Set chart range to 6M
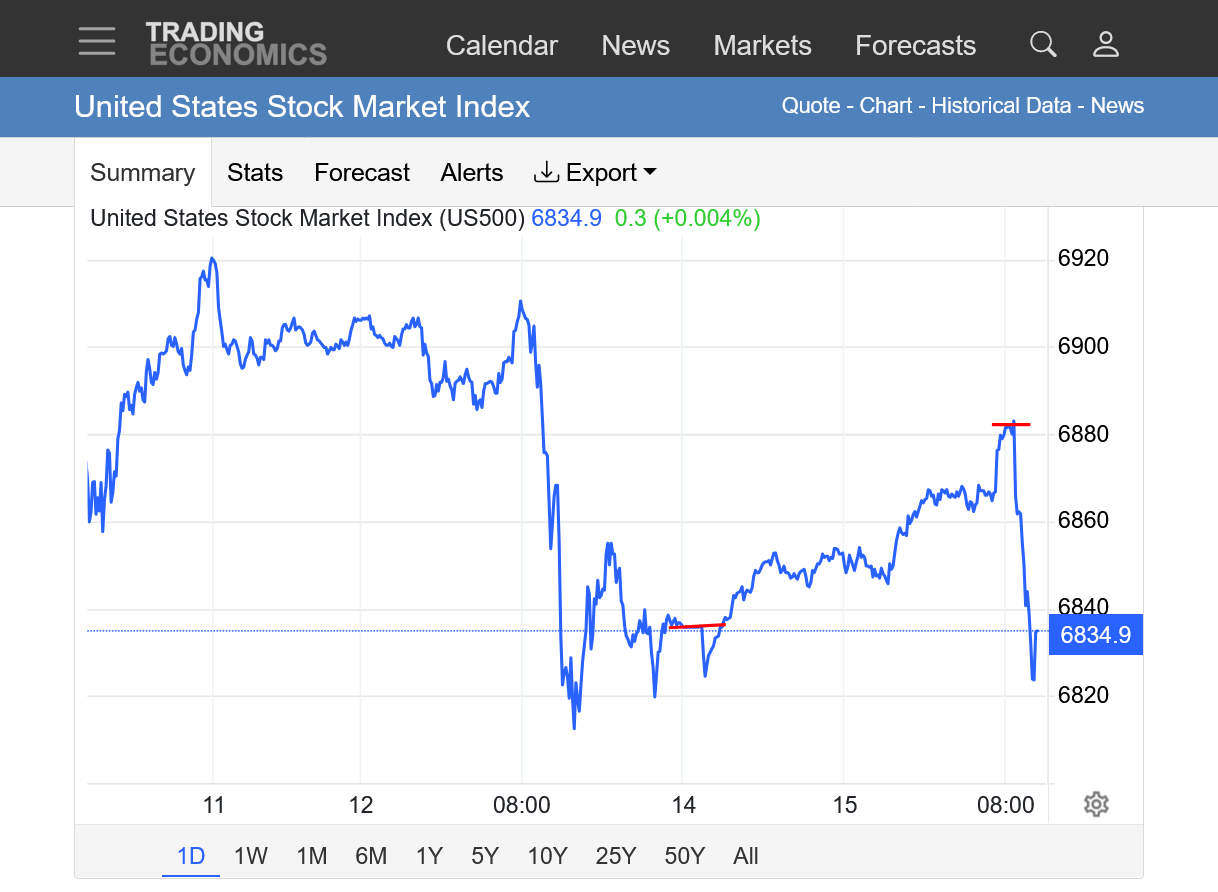 point(371,856)
